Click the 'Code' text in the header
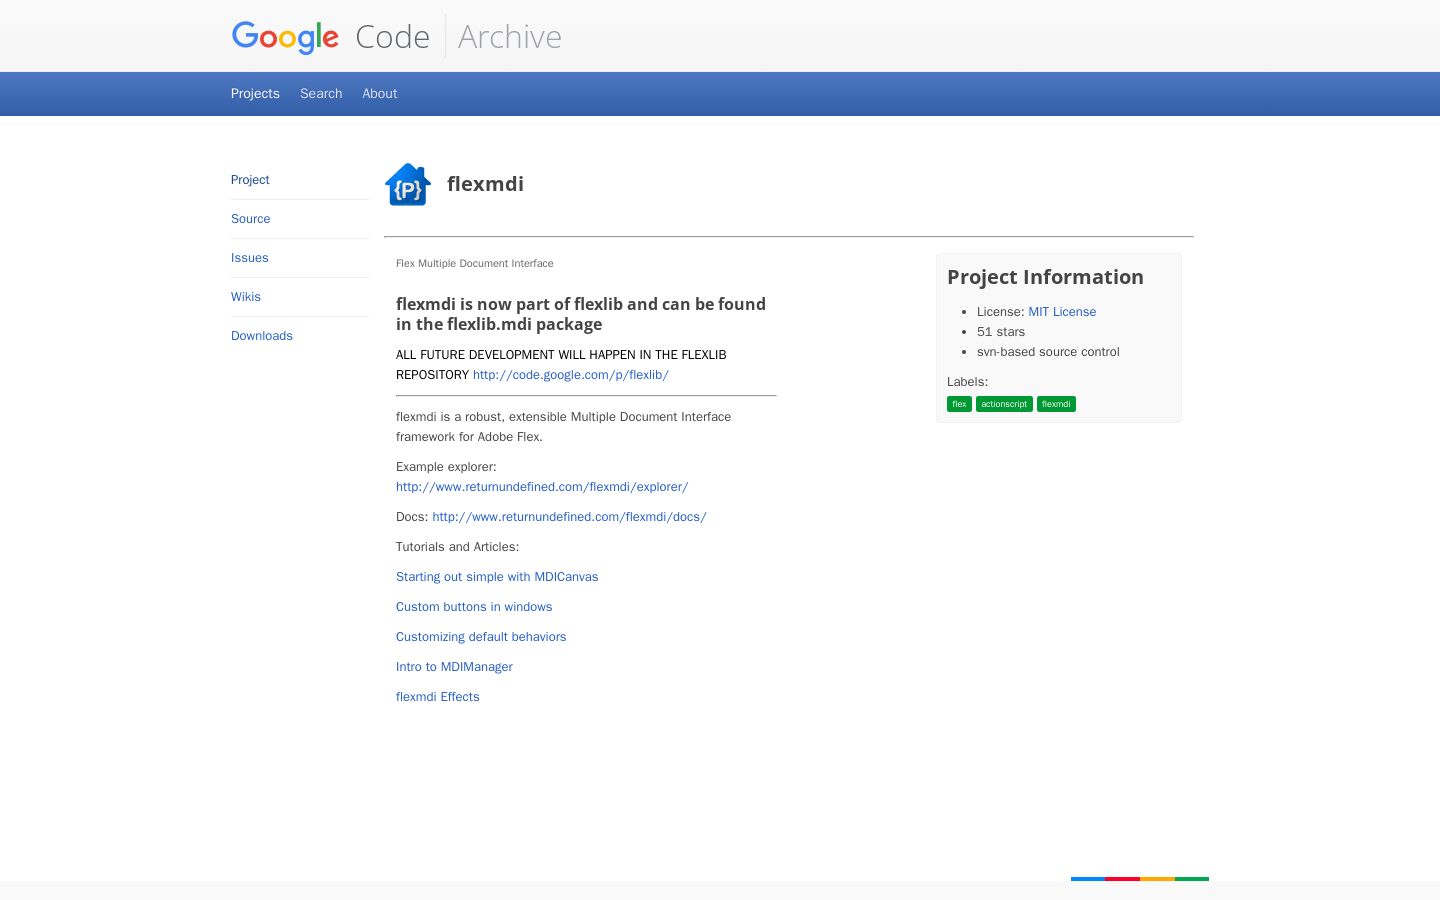Image resolution: width=1440 pixels, height=900 pixels. tap(392, 37)
